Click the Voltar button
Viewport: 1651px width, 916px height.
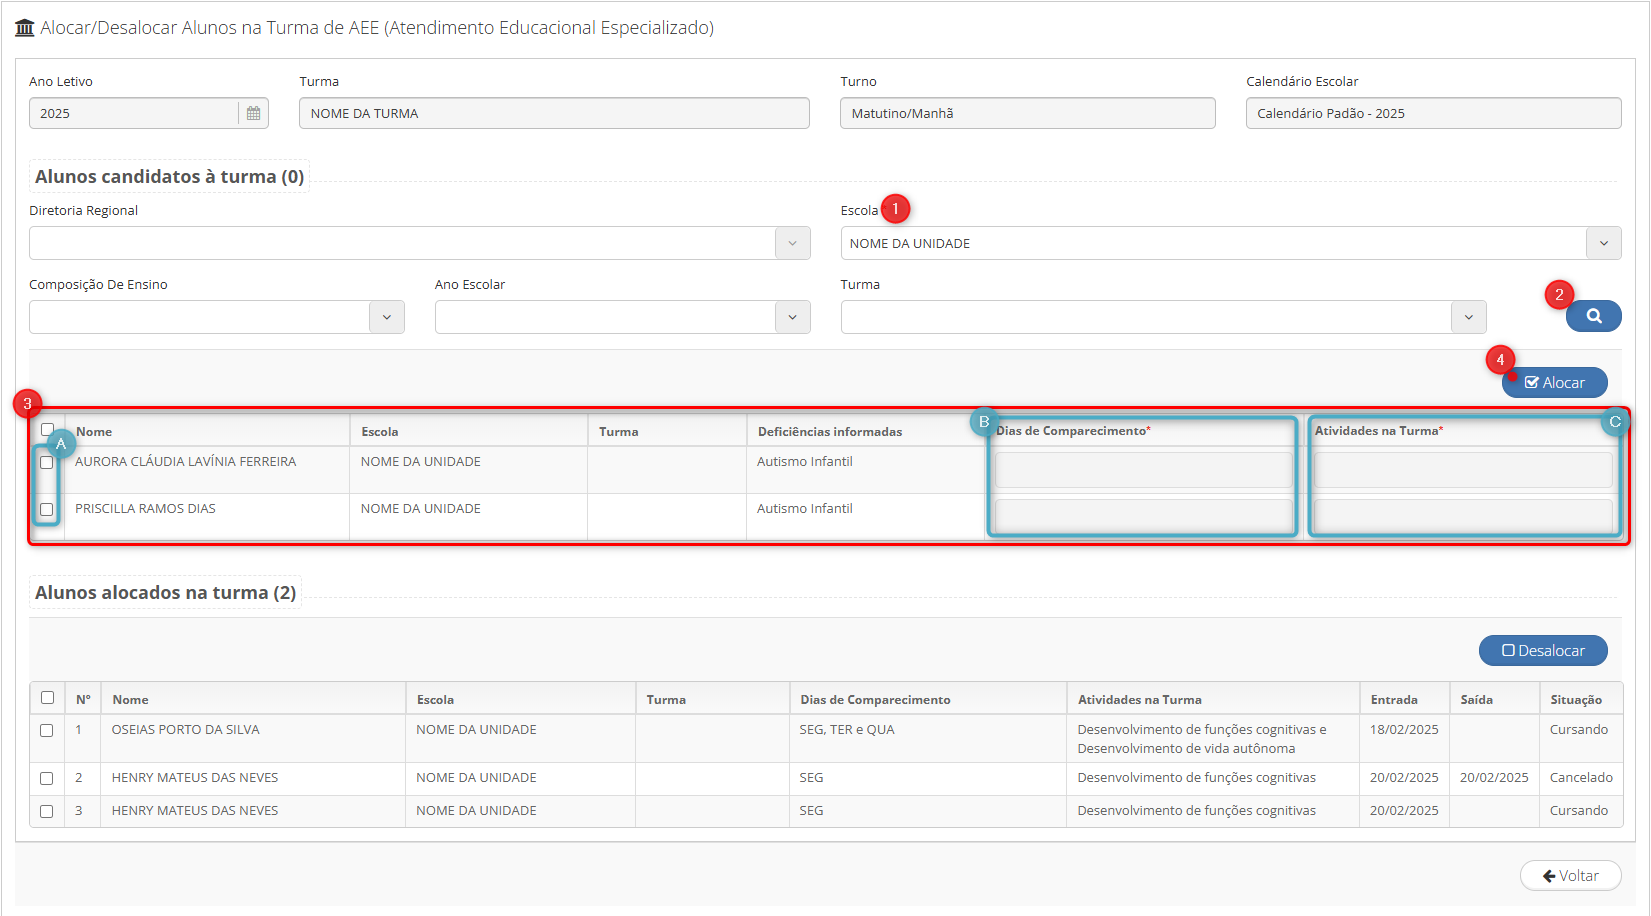coord(1570,875)
